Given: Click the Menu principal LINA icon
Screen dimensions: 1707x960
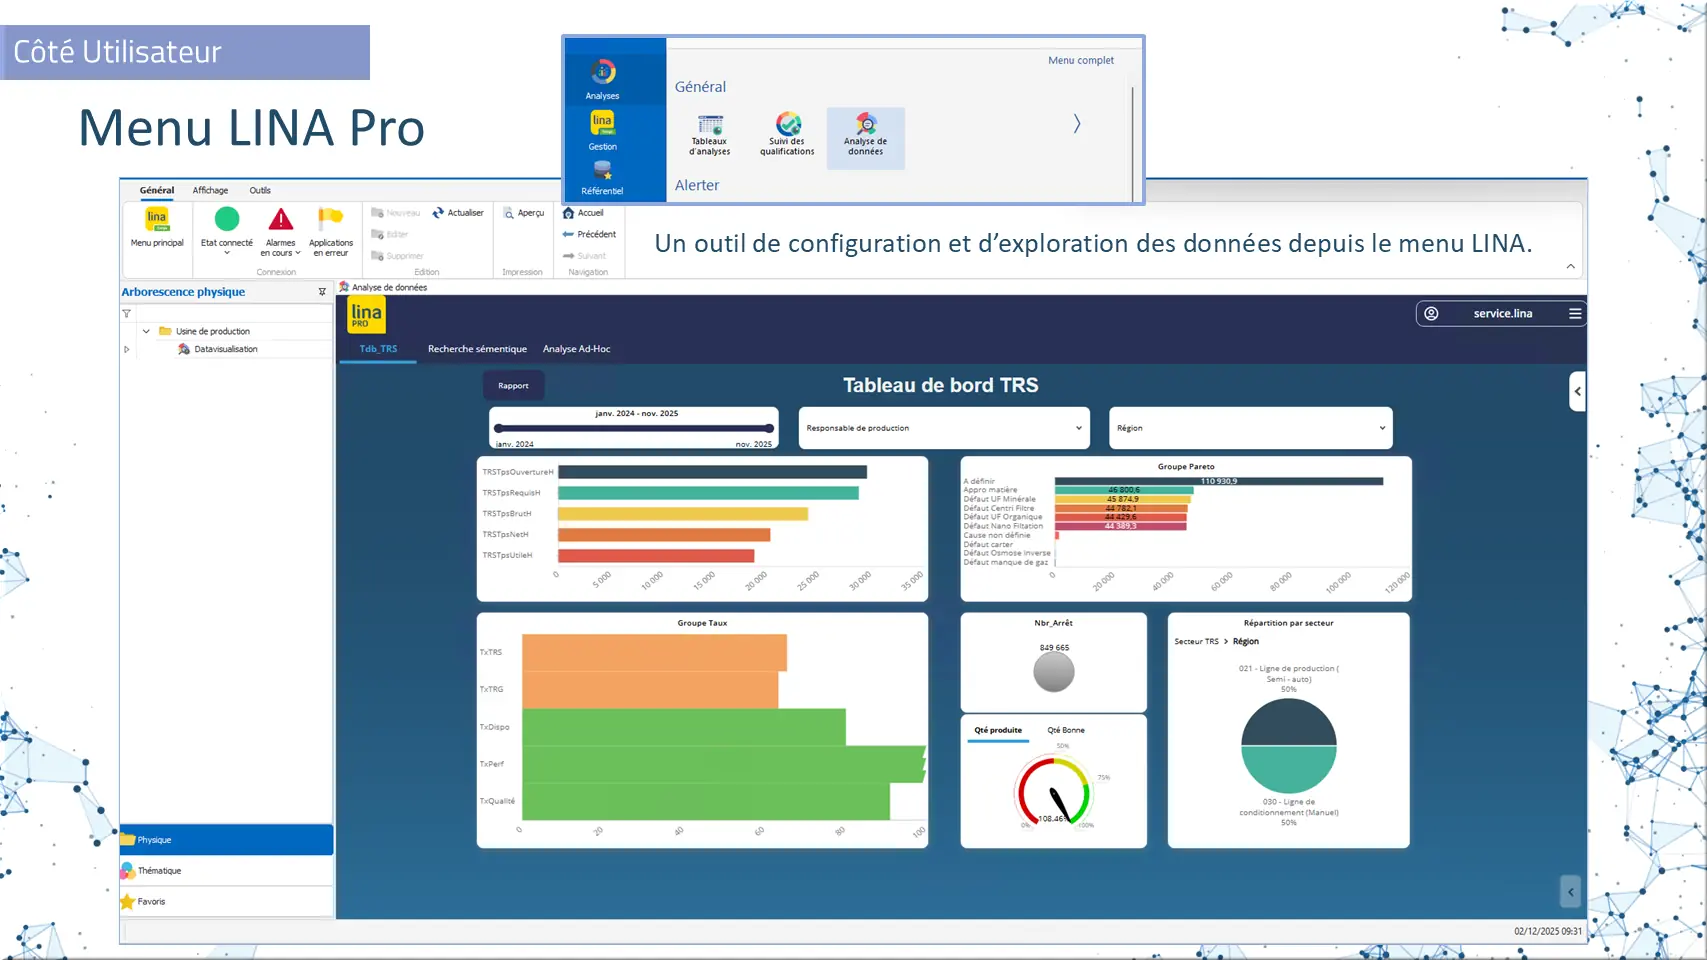Looking at the screenshot, I should click(157, 220).
